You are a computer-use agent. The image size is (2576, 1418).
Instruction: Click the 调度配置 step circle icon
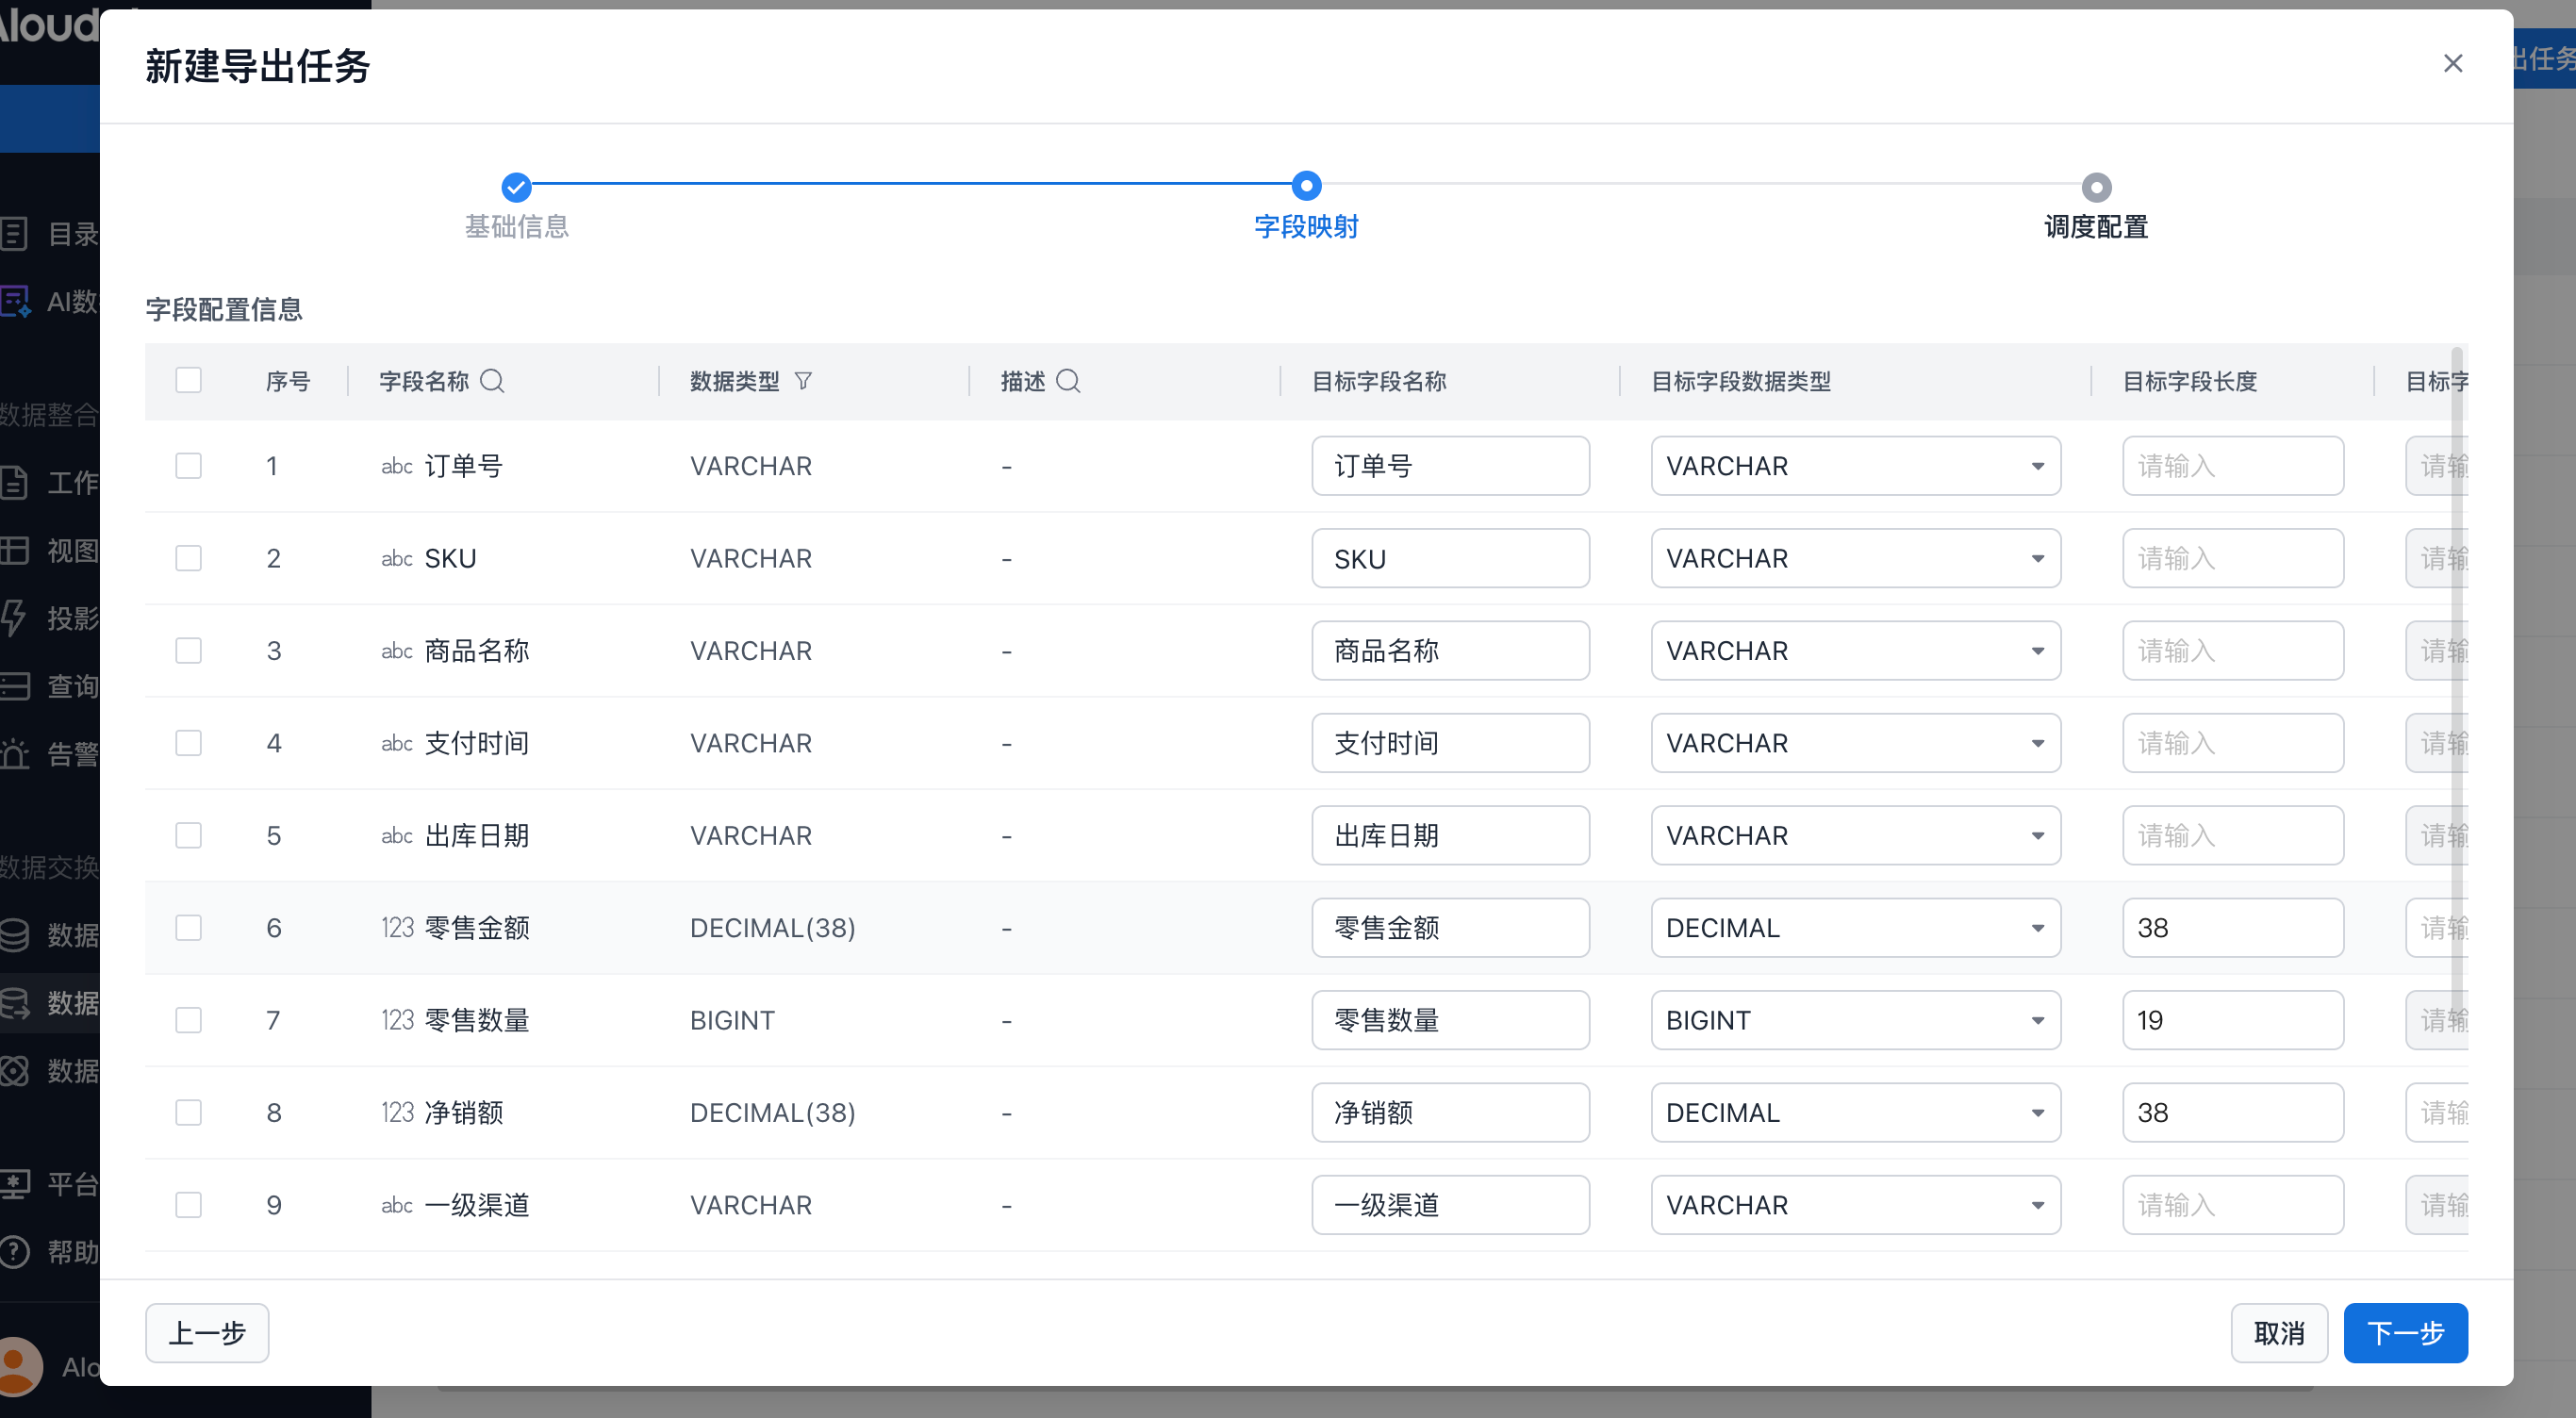click(2096, 187)
